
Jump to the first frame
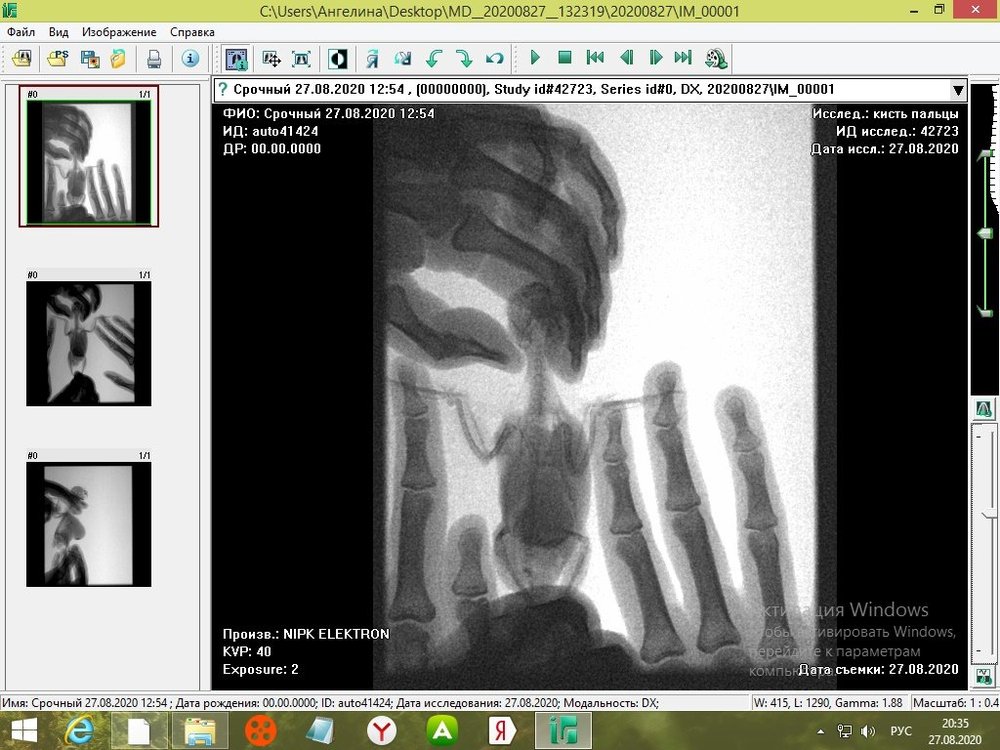pyautogui.click(x=594, y=59)
